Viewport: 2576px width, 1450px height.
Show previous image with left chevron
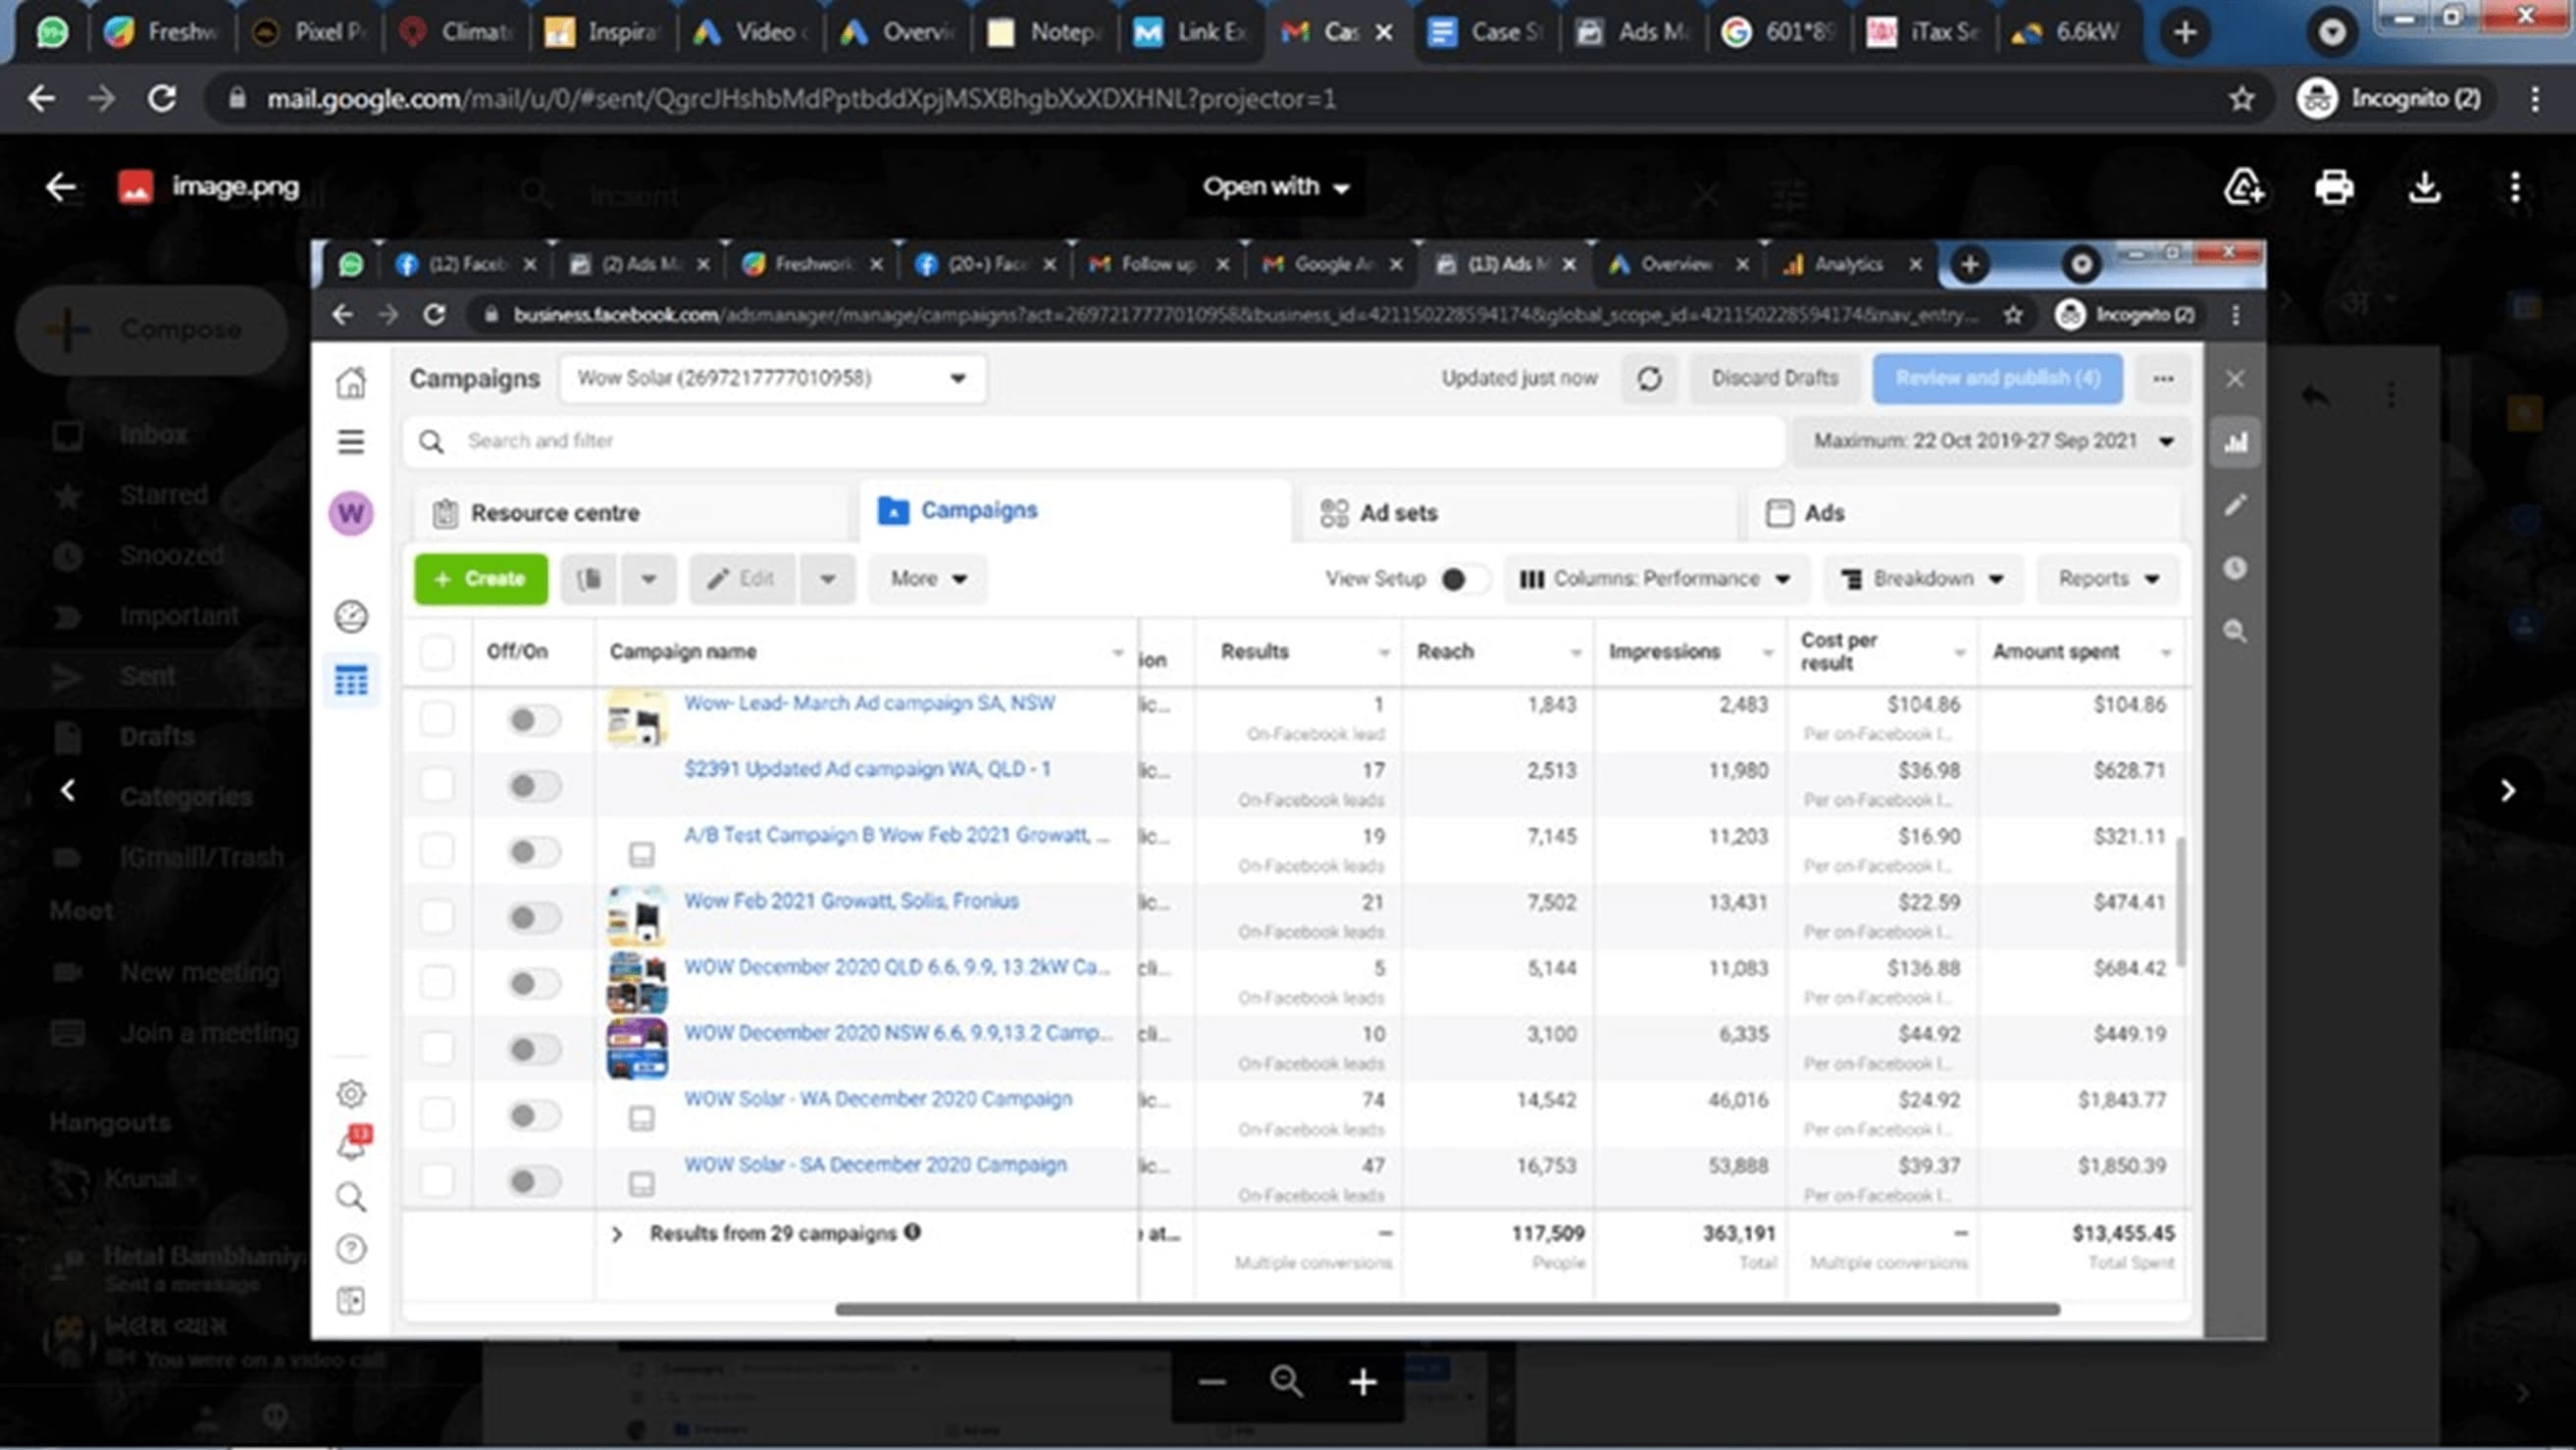tap(67, 791)
